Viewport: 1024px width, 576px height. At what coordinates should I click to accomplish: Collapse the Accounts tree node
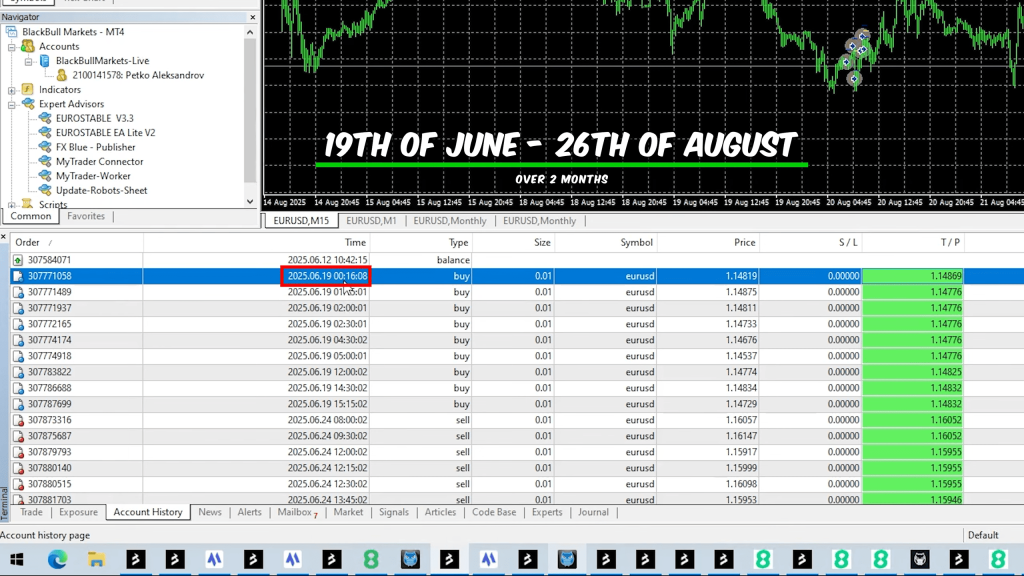tap(12, 46)
